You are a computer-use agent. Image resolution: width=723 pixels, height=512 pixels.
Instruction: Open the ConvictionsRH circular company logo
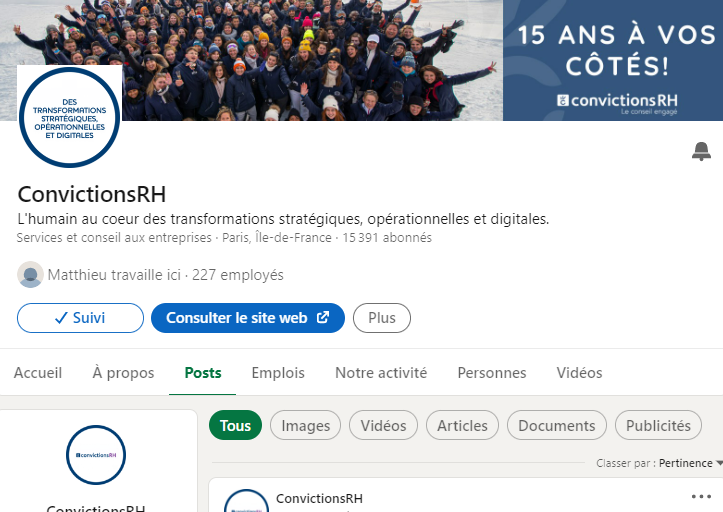click(x=70, y=117)
